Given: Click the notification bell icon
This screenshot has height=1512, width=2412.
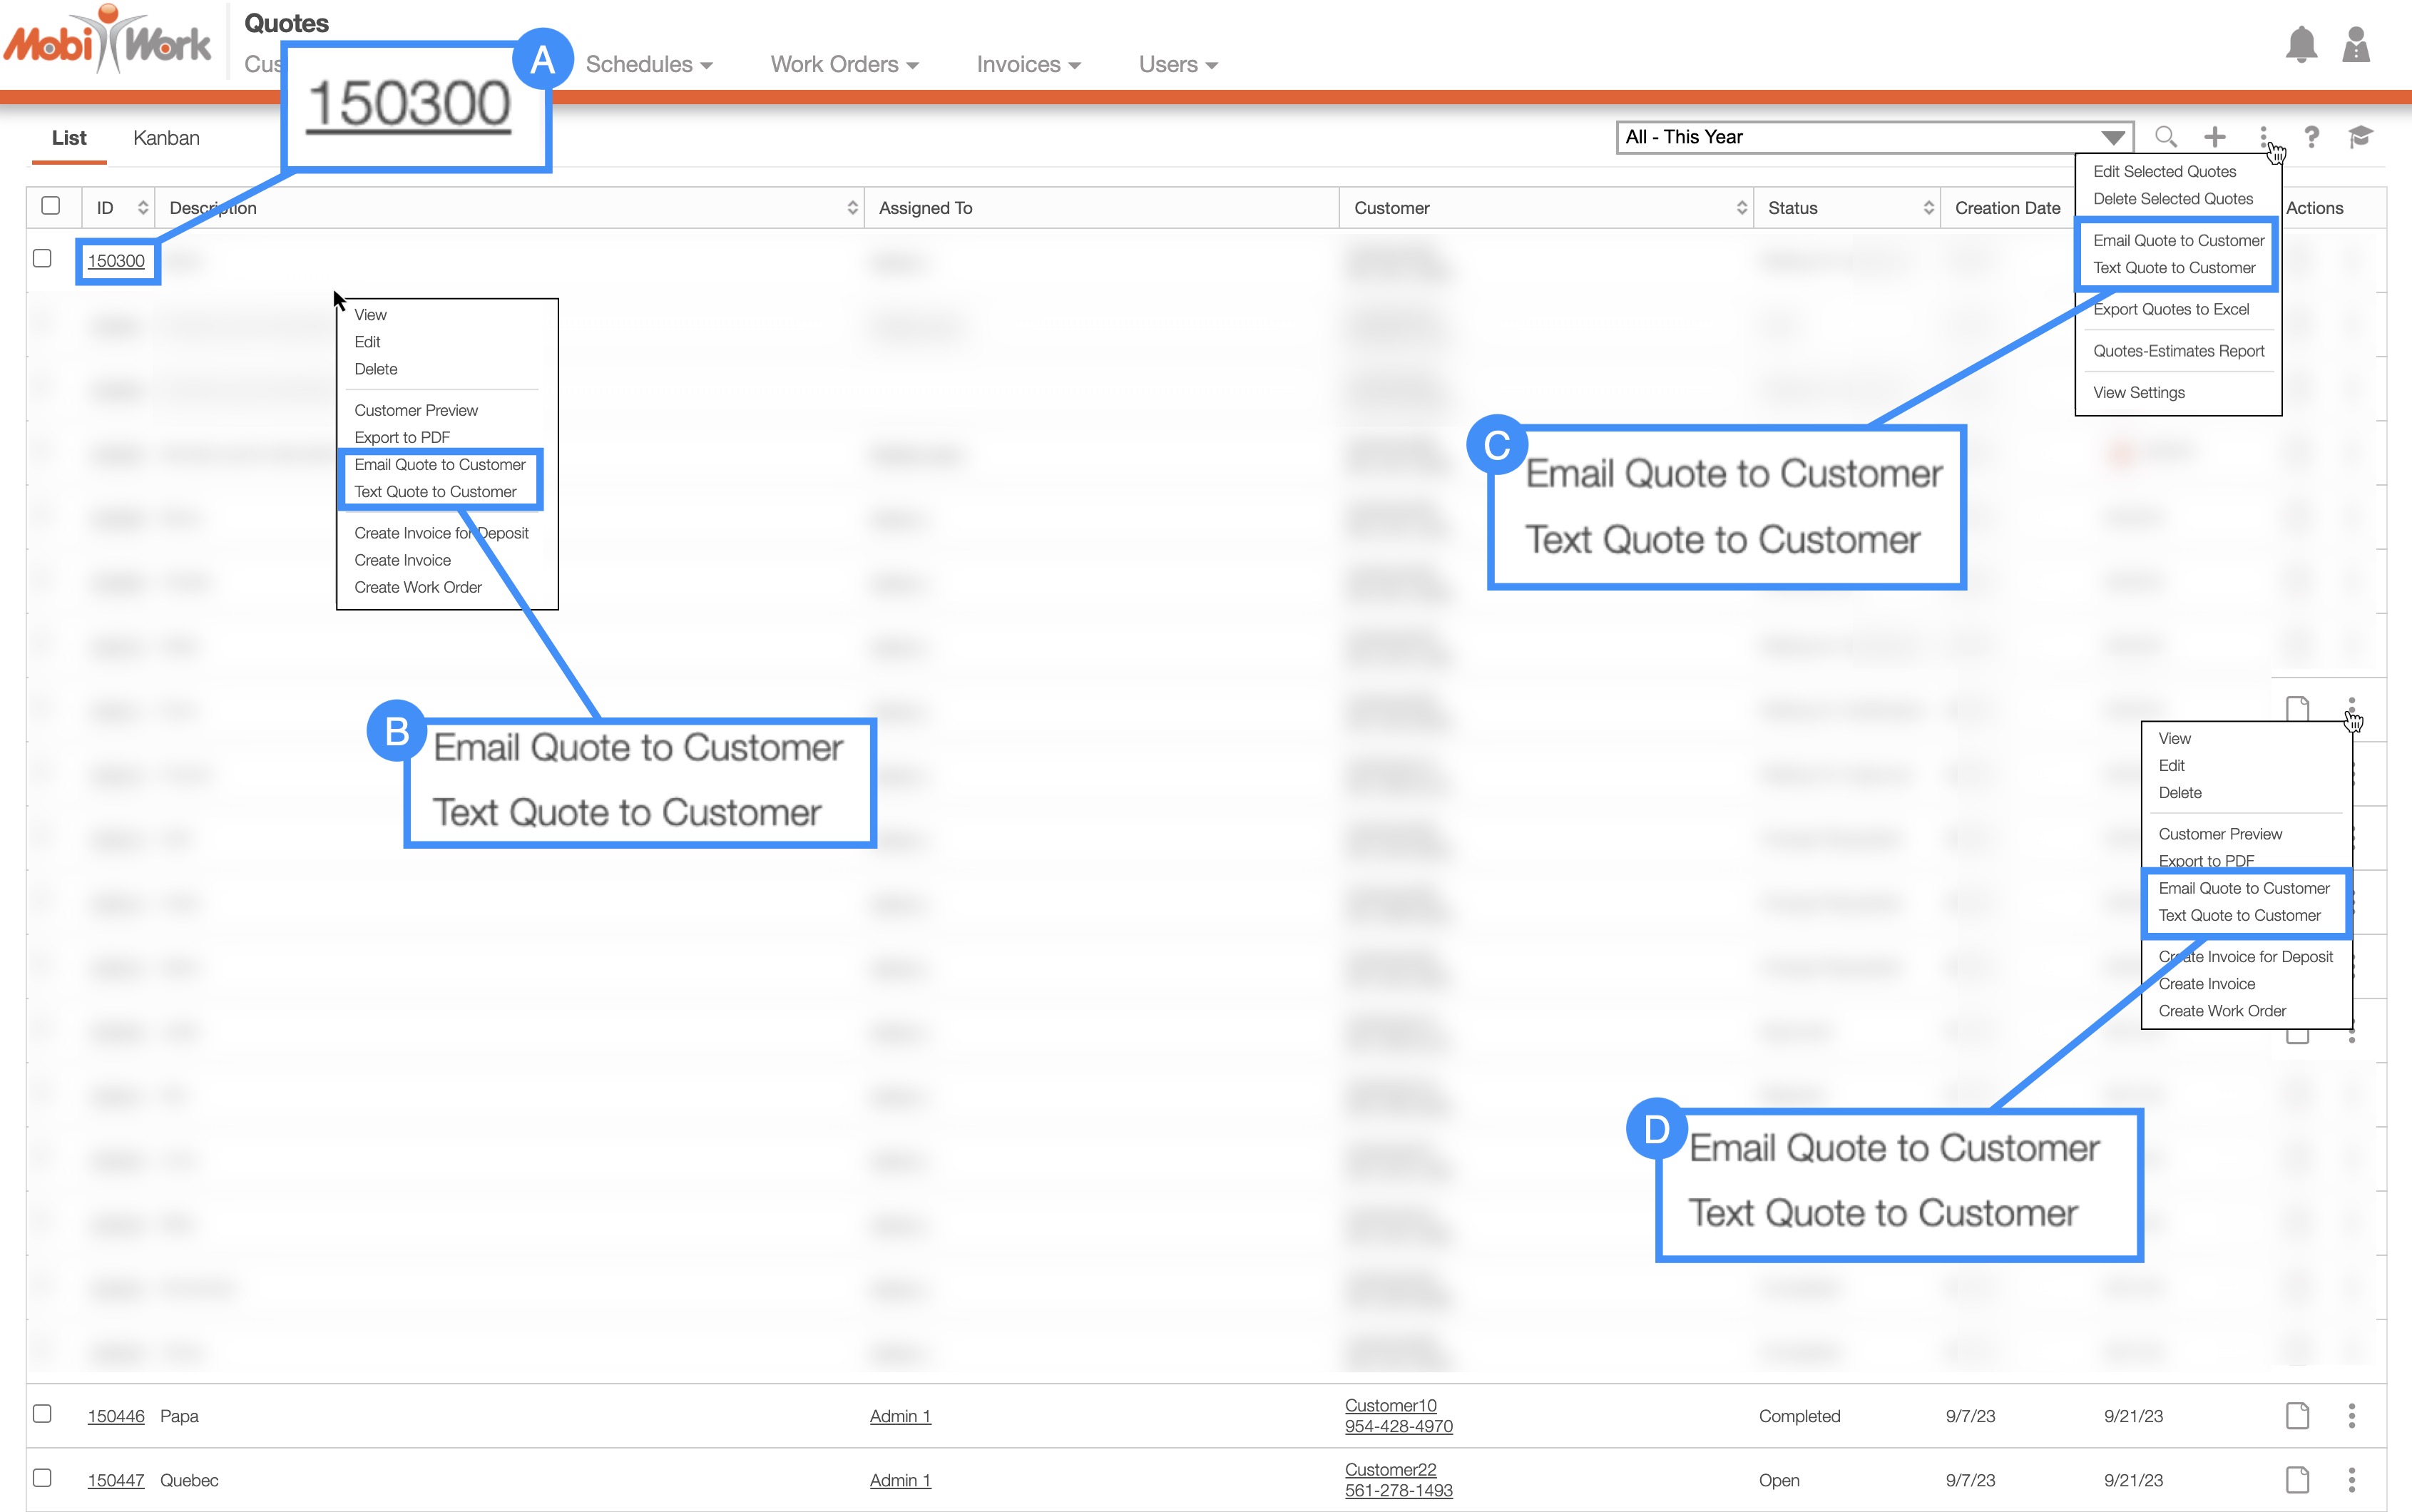Looking at the screenshot, I should 2301,45.
